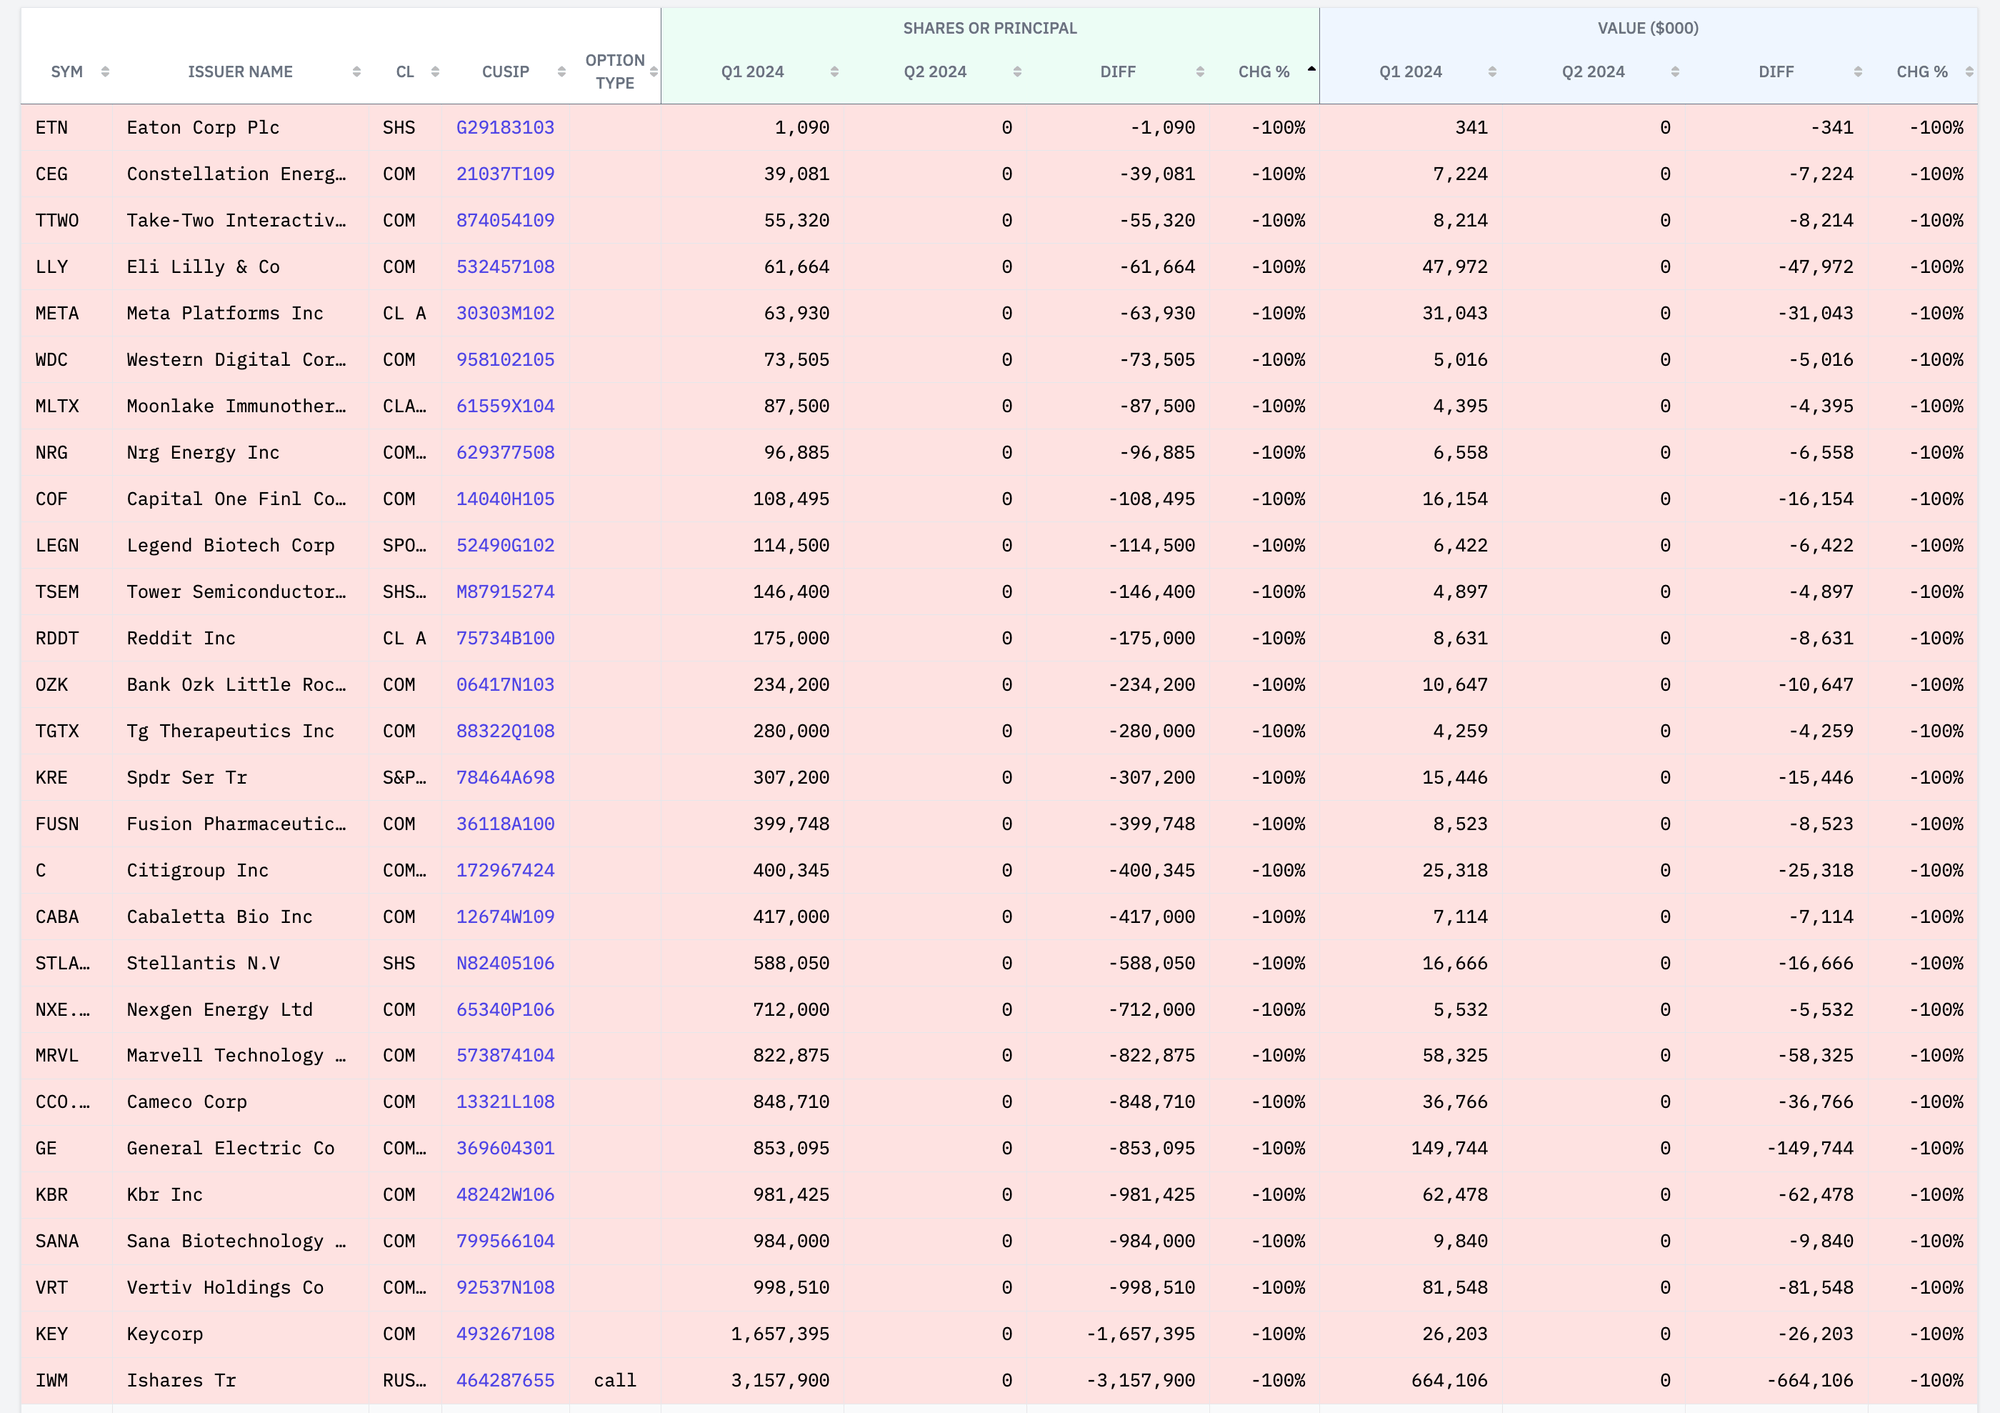The width and height of the screenshot is (2000, 1413).
Task: Open Fusion Pharmaceuticals CUSIP 36118A100
Action: tap(505, 824)
